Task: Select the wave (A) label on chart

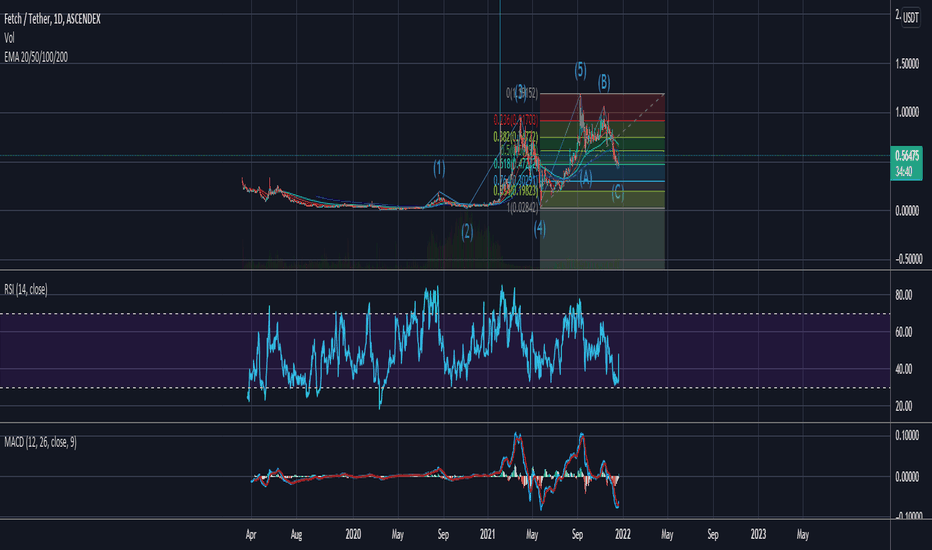Action: (x=586, y=178)
